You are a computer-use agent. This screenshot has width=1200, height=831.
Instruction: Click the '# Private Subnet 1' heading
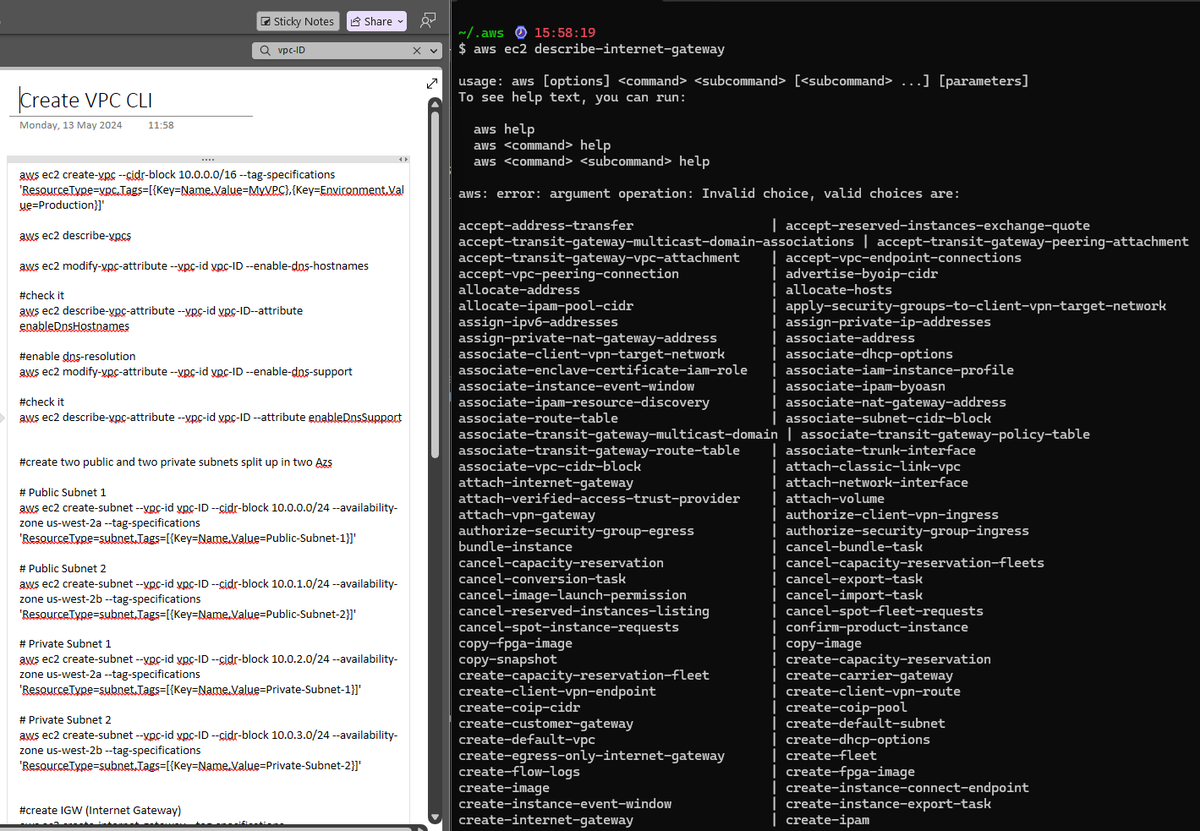click(x=65, y=644)
